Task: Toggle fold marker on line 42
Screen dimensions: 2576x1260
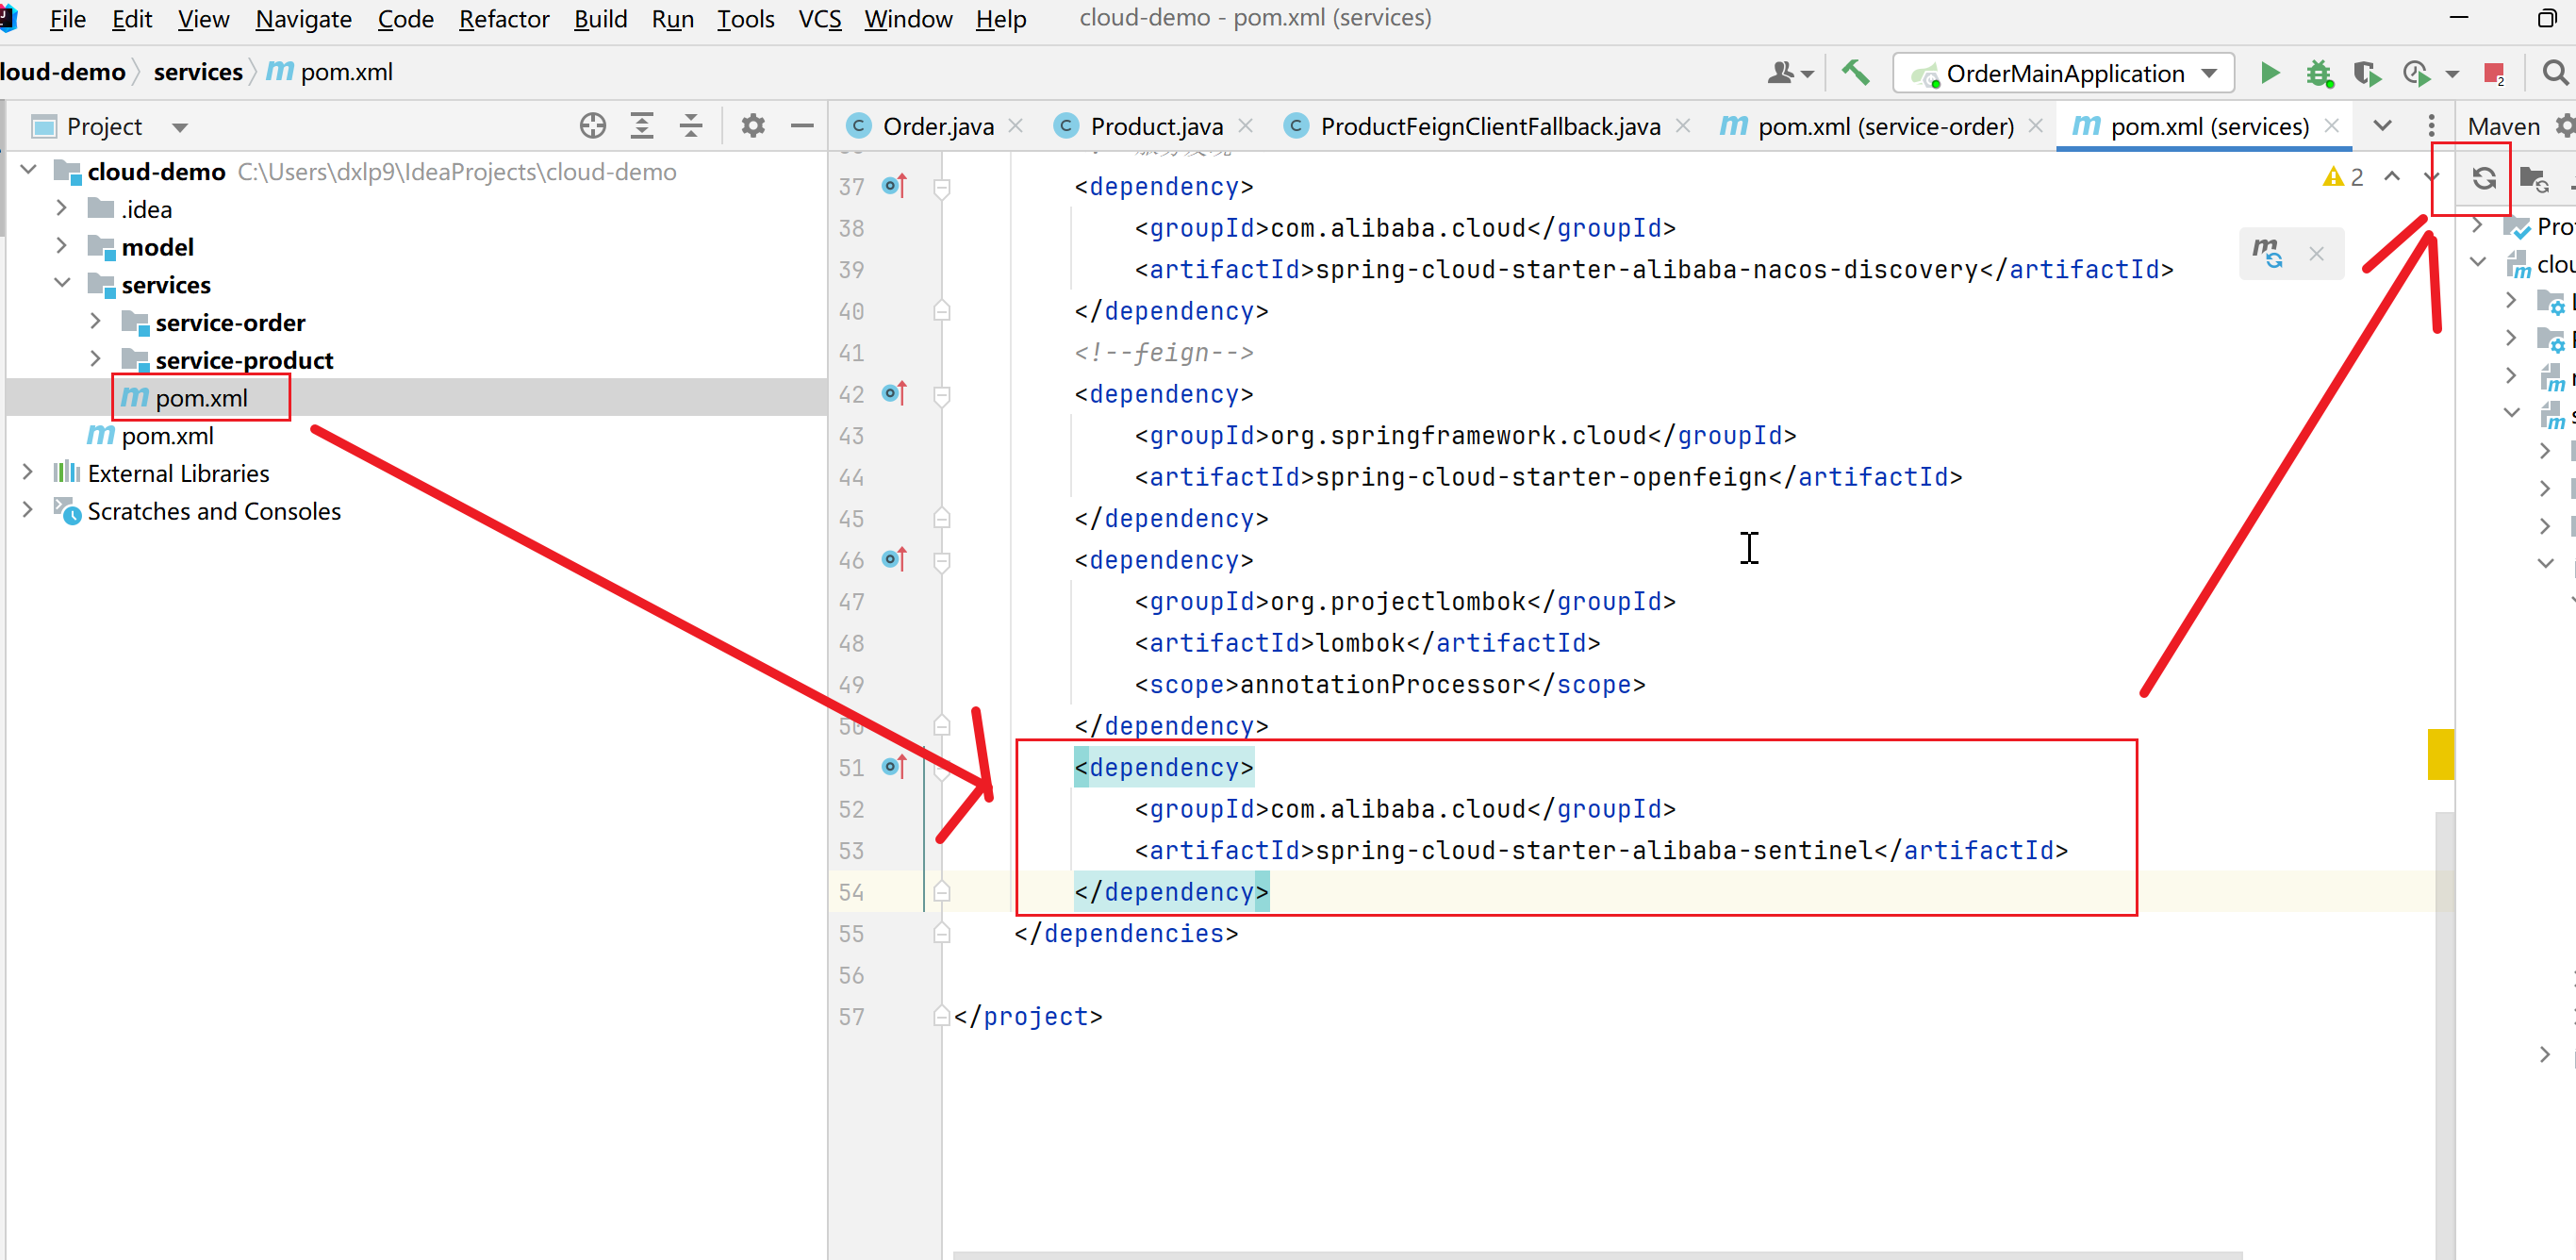Action: [941, 395]
